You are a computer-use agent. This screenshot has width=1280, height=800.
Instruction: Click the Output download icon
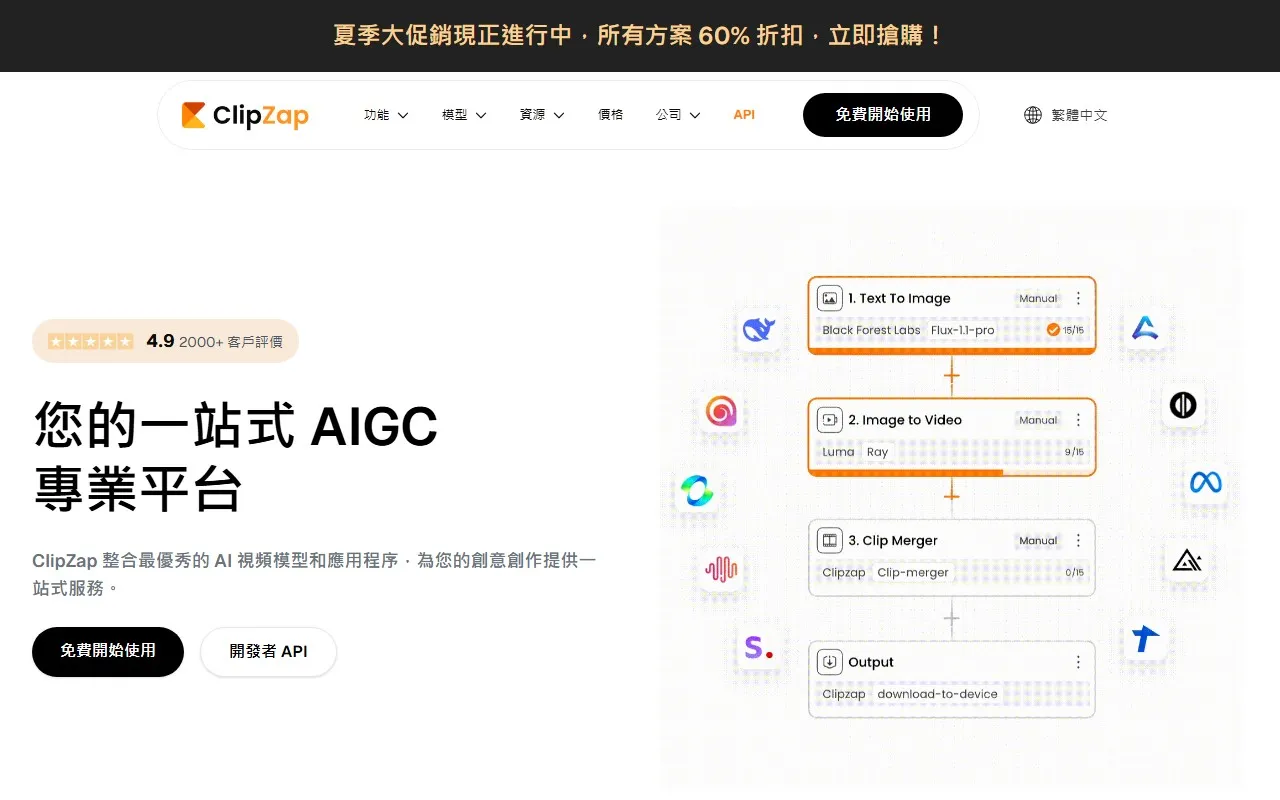pos(829,662)
